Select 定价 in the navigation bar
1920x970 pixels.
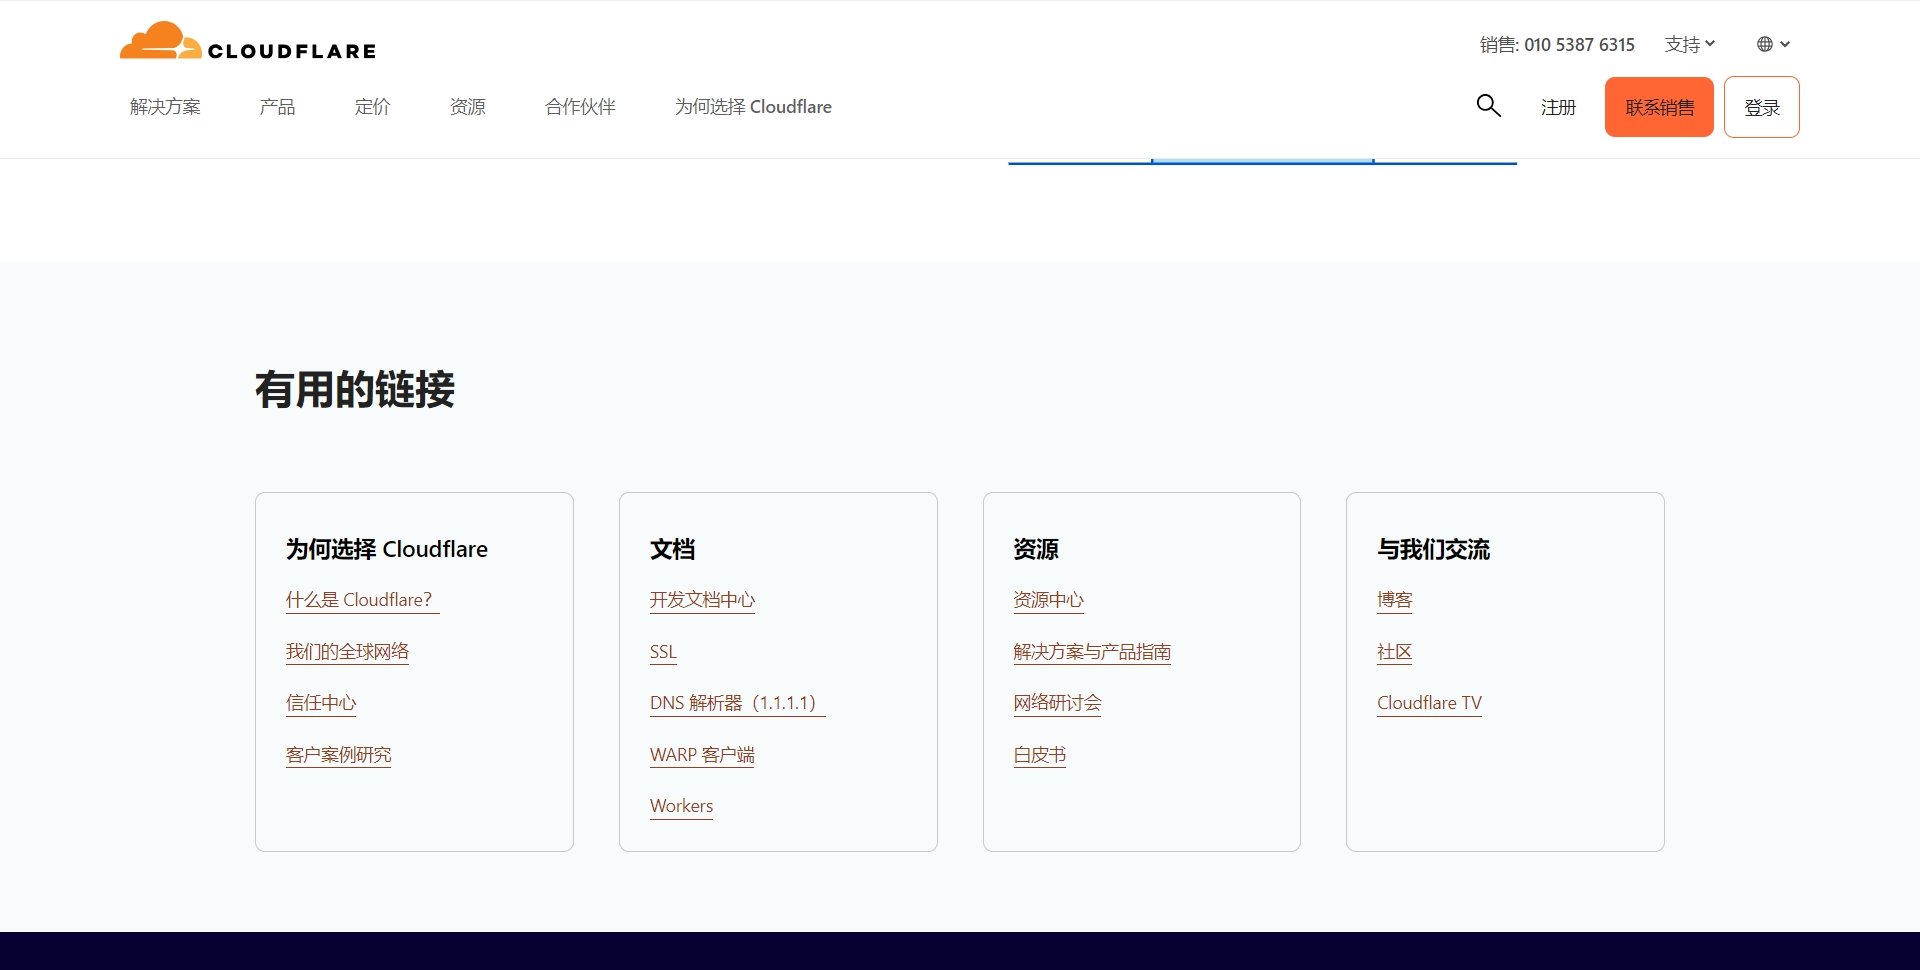(372, 106)
